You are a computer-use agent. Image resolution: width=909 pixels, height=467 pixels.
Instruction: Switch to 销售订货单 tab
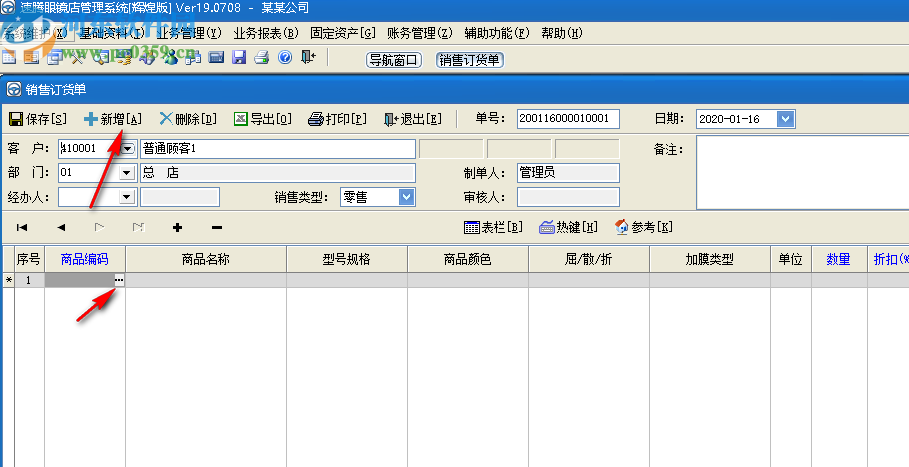point(470,60)
